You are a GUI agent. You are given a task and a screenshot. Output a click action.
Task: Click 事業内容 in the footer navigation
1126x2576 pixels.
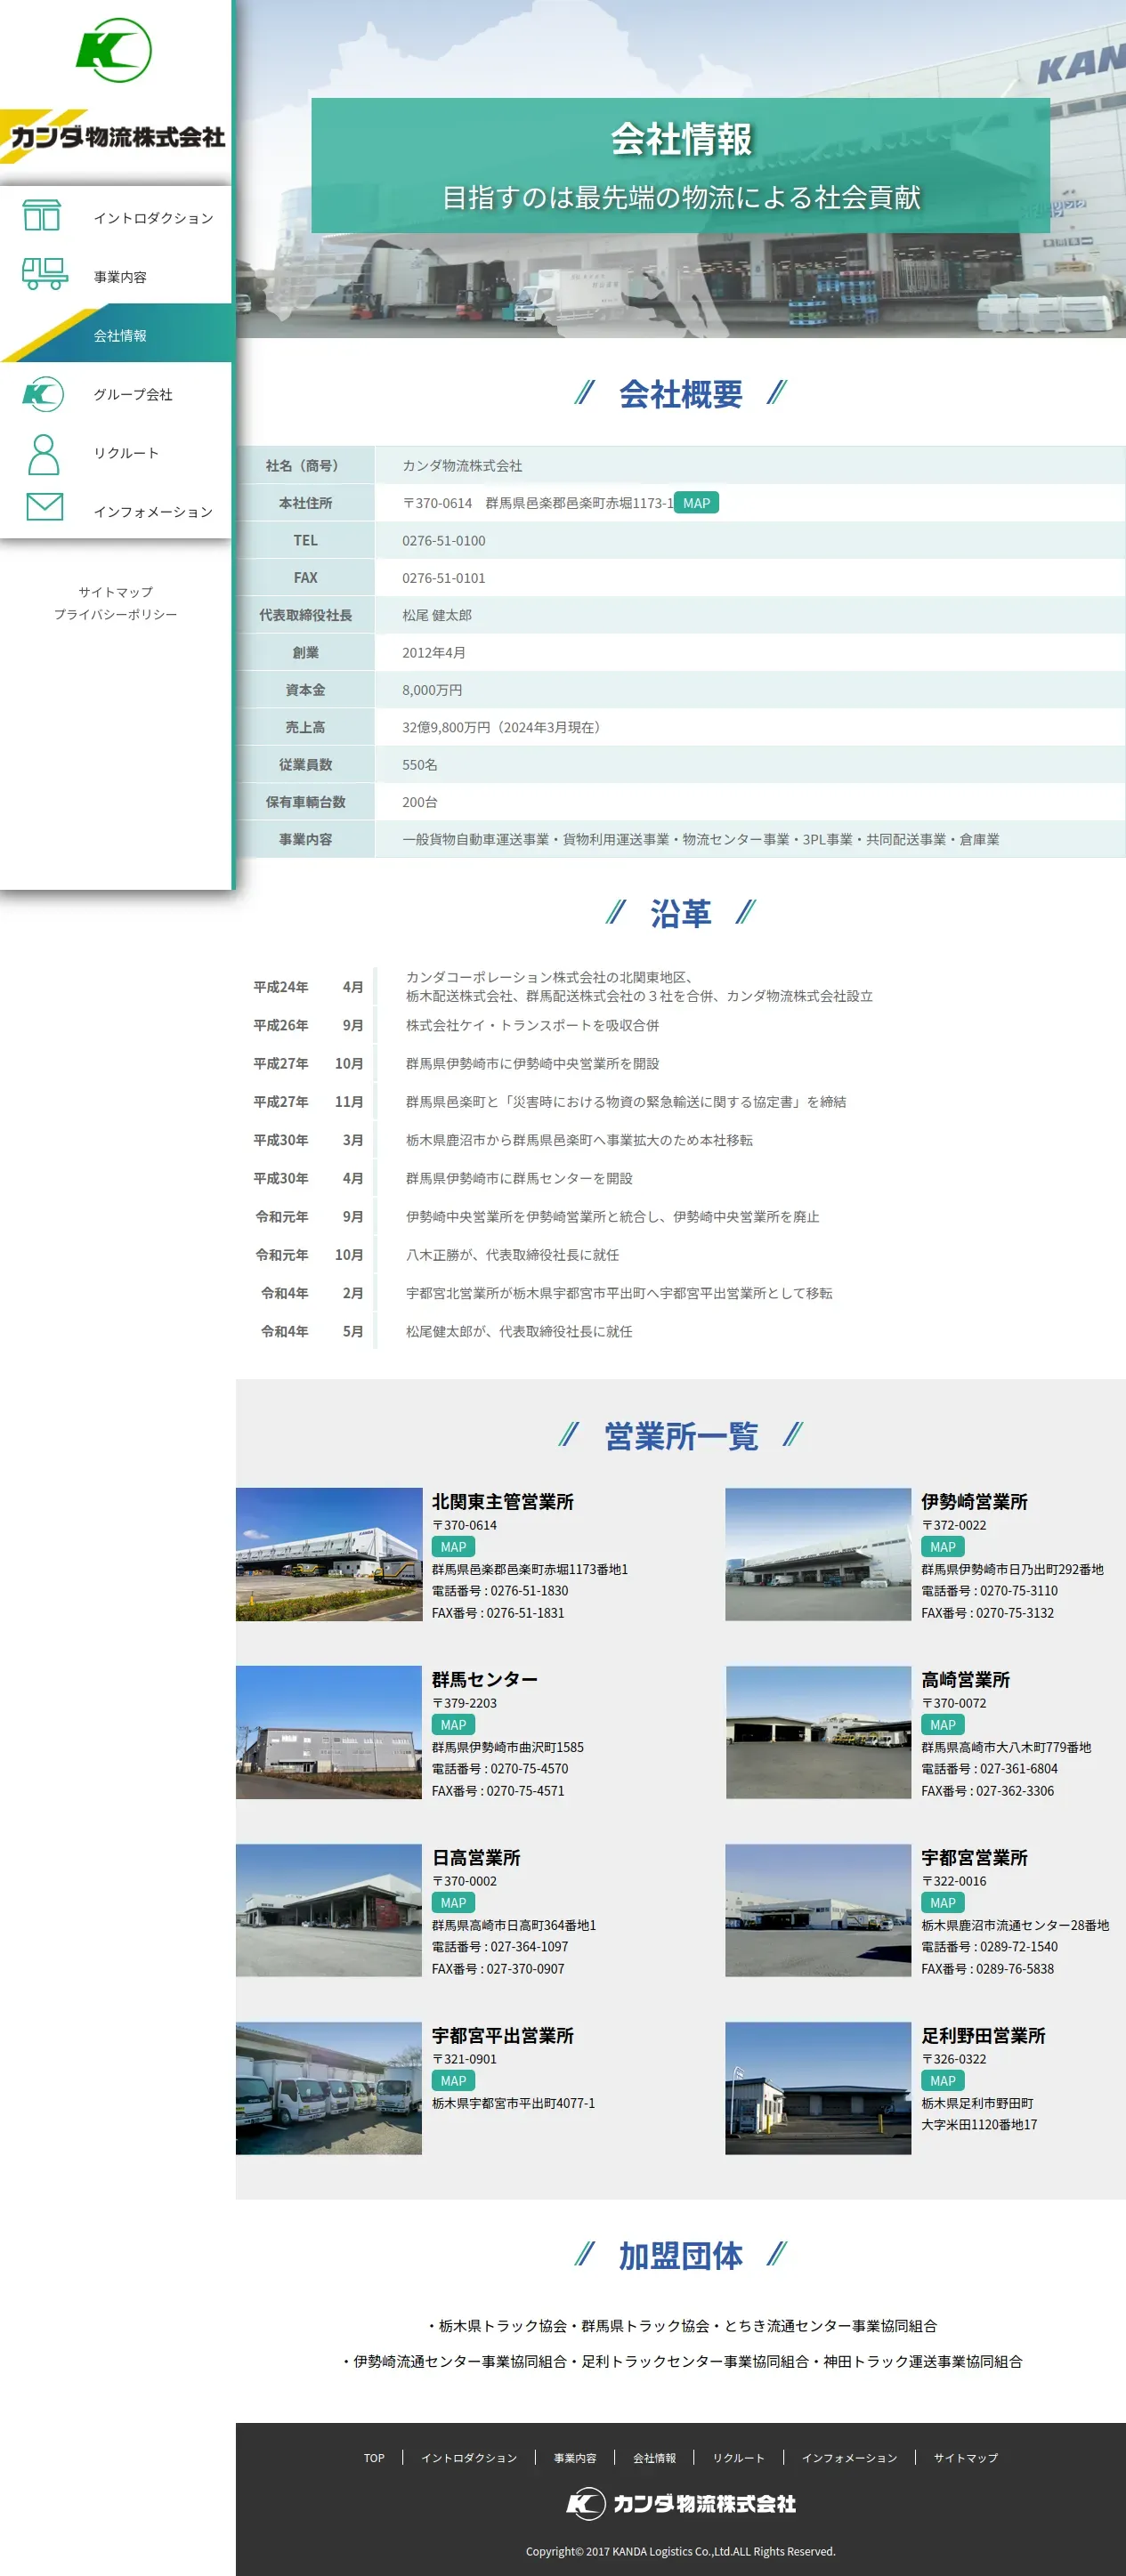[x=575, y=2457]
